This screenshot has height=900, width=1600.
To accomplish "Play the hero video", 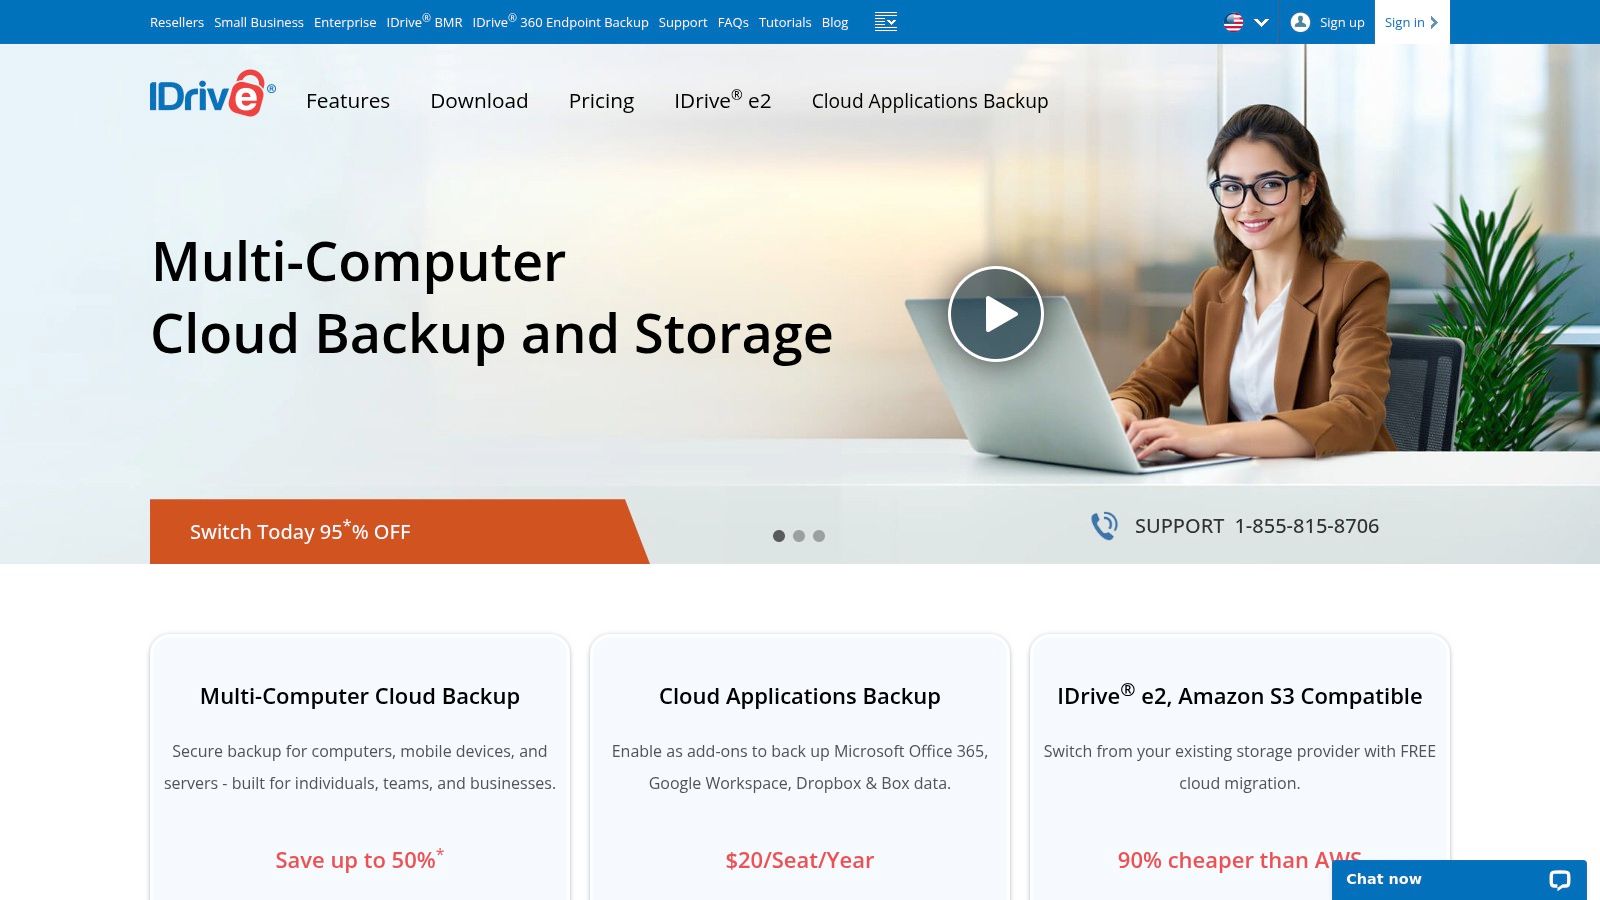I will 996,314.
